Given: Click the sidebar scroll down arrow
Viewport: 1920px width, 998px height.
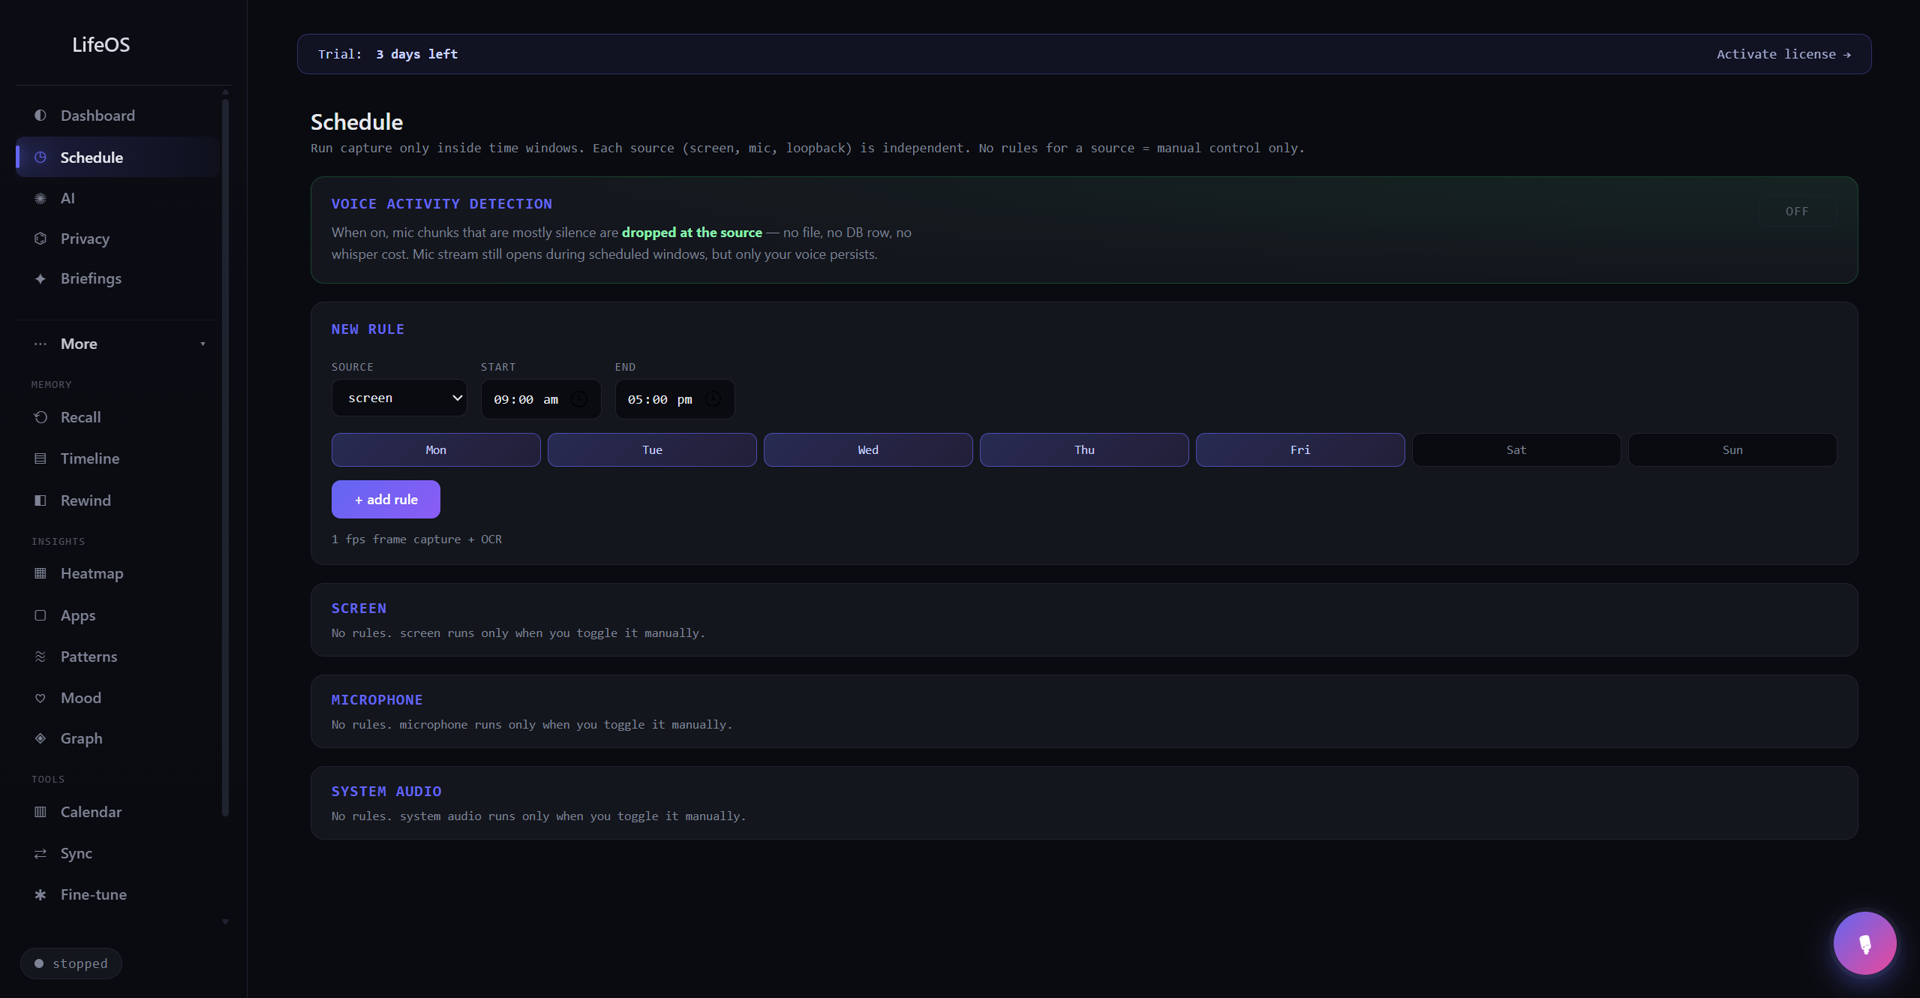Looking at the screenshot, I should (x=225, y=922).
